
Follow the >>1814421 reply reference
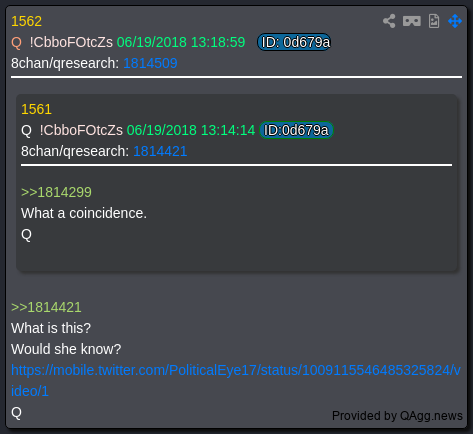click(x=46, y=307)
